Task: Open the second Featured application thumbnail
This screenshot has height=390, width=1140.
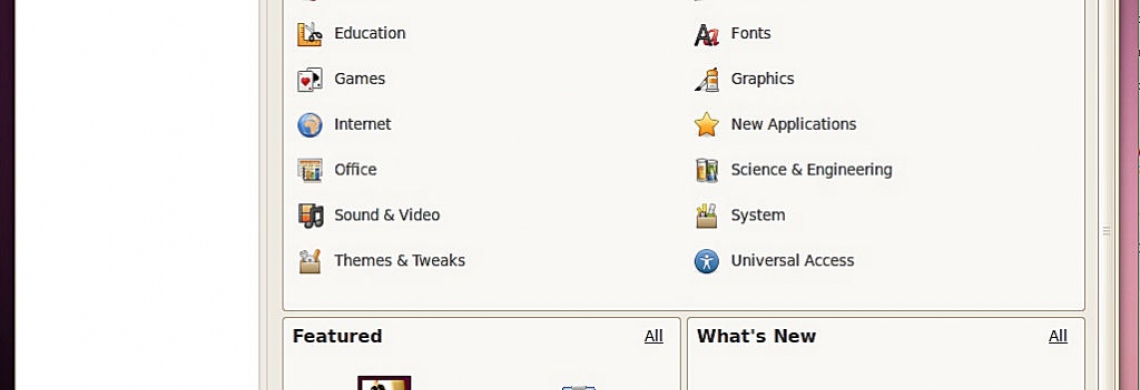Action: pyautogui.click(x=579, y=388)
